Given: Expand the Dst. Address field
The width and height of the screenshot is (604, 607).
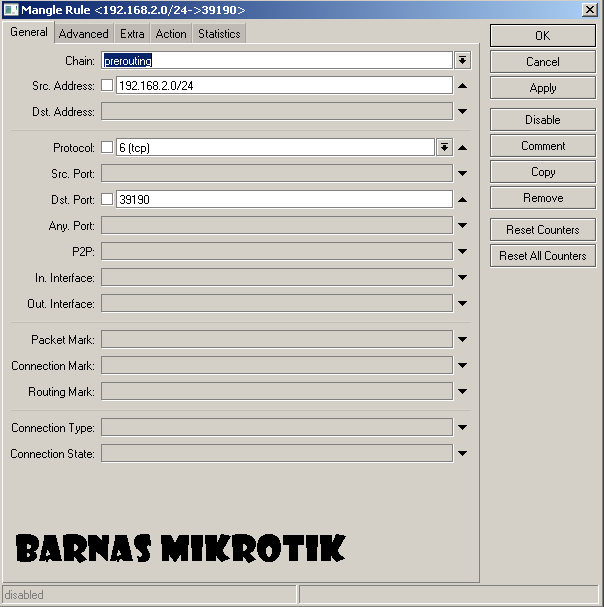Looking at the screenshot, I should pyautogui.click(x=462, y=111).
